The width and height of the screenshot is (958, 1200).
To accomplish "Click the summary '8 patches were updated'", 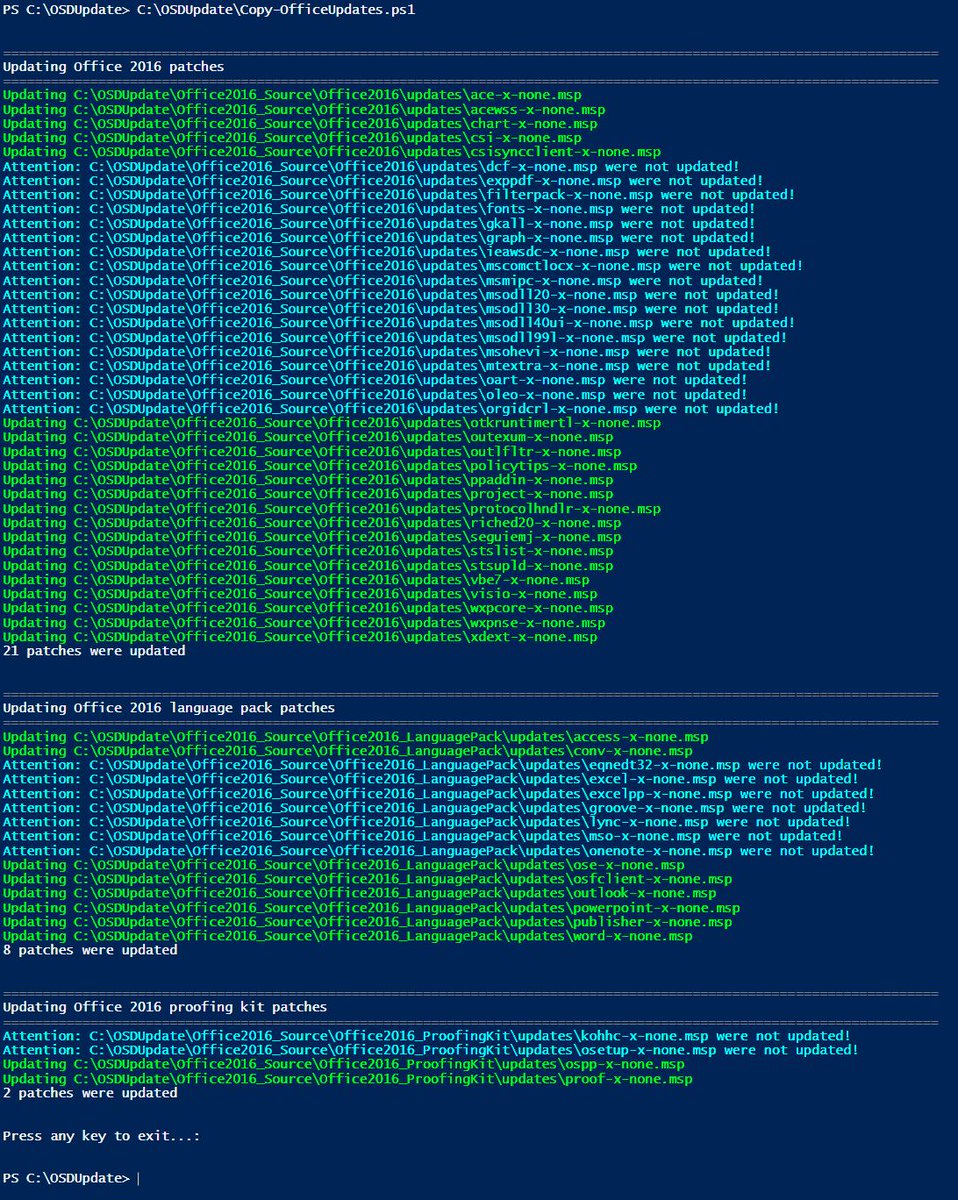I will 90,950.
